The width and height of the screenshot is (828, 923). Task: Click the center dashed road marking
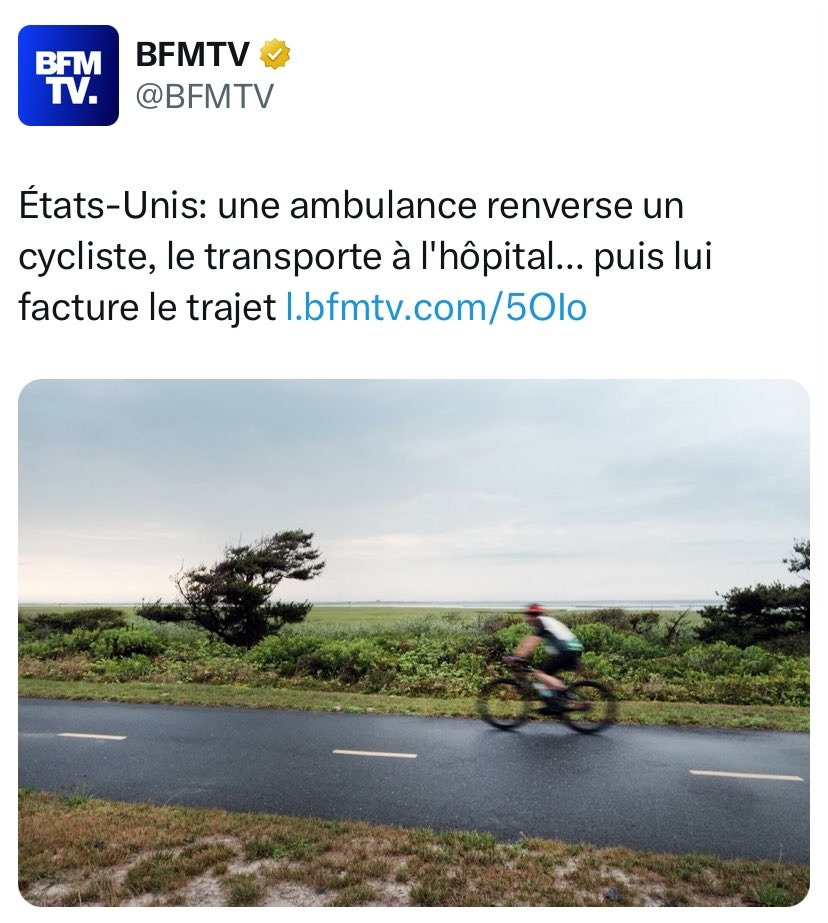coord(374,753)
